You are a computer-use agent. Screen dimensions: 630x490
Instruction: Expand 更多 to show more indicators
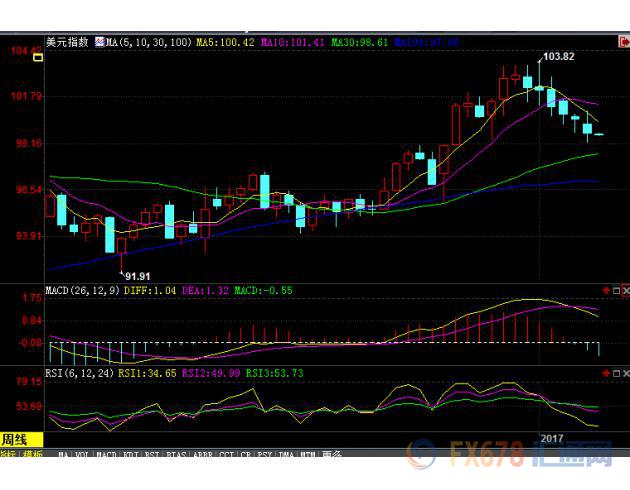tap(333, 454)
